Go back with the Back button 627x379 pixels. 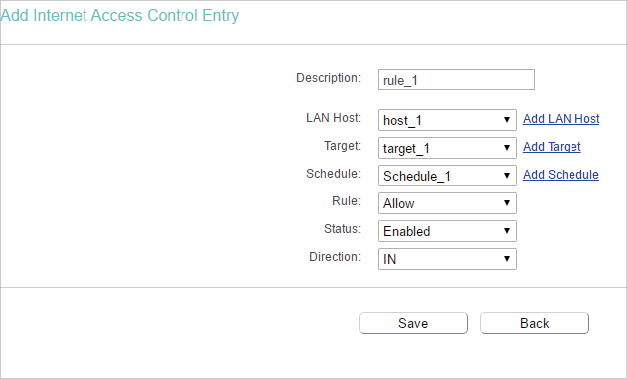point(534,323)
